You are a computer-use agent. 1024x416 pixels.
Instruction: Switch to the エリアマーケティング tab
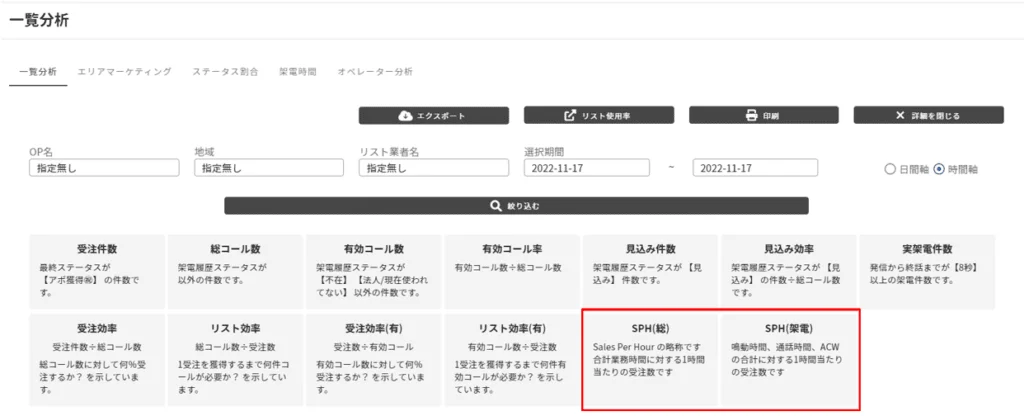[124, 72]
